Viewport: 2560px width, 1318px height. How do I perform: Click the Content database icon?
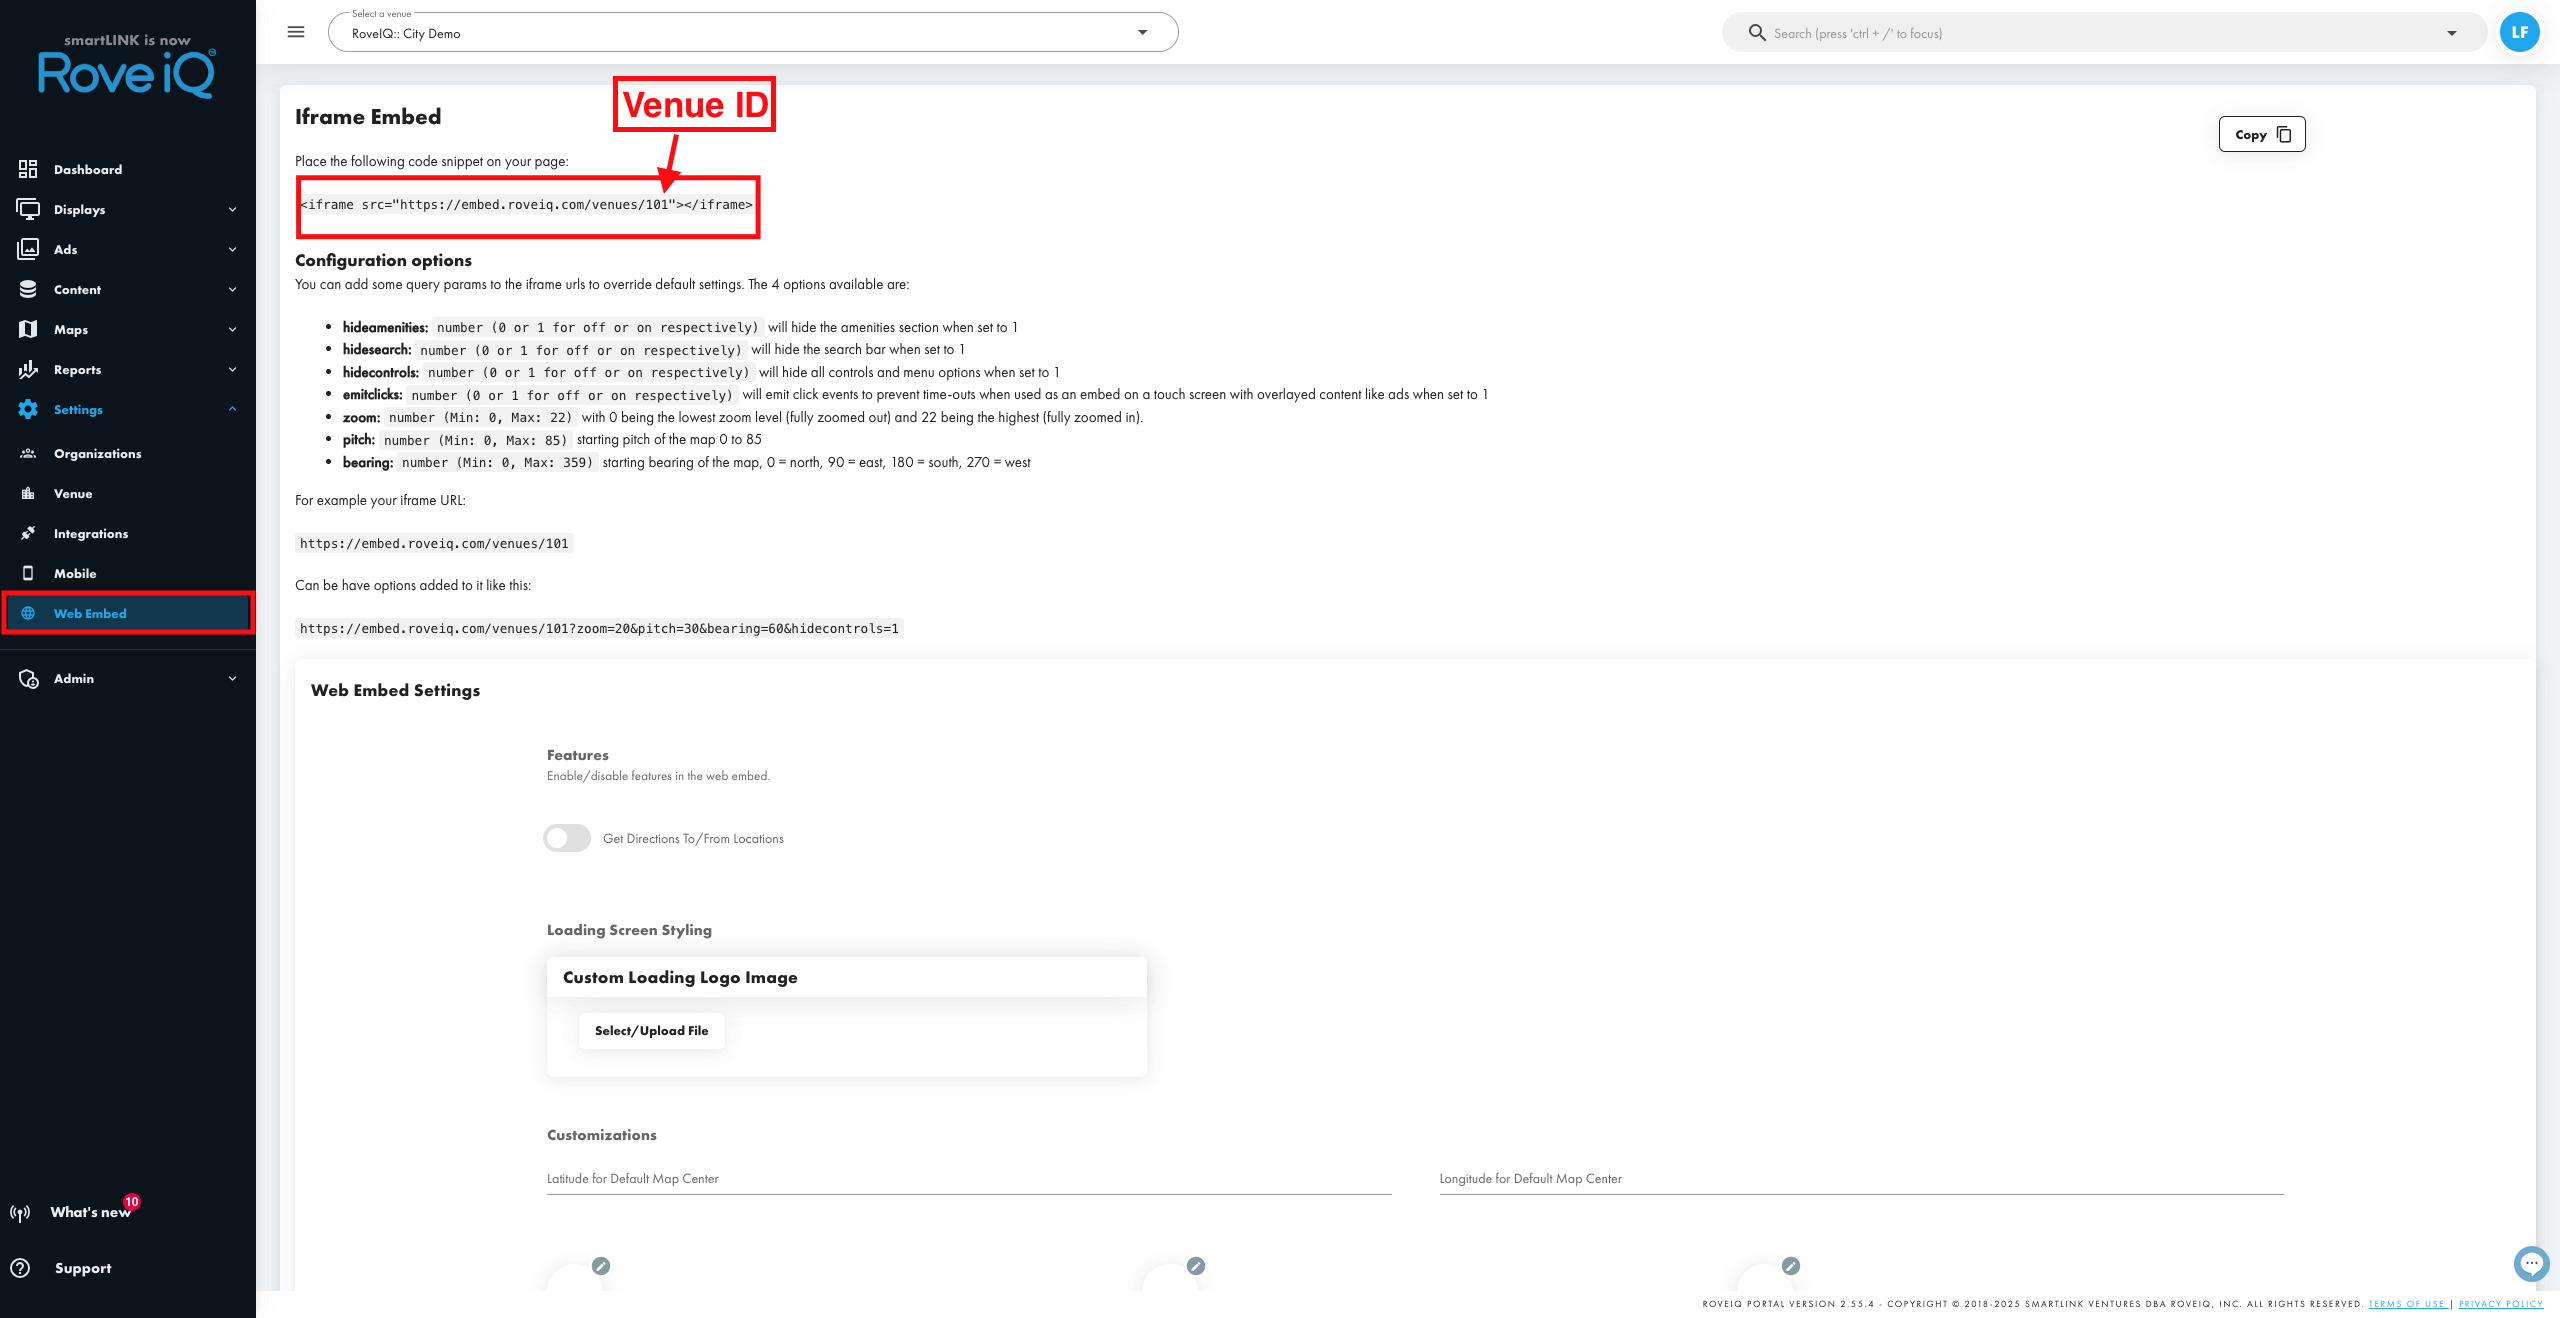[x=28, y=289]
